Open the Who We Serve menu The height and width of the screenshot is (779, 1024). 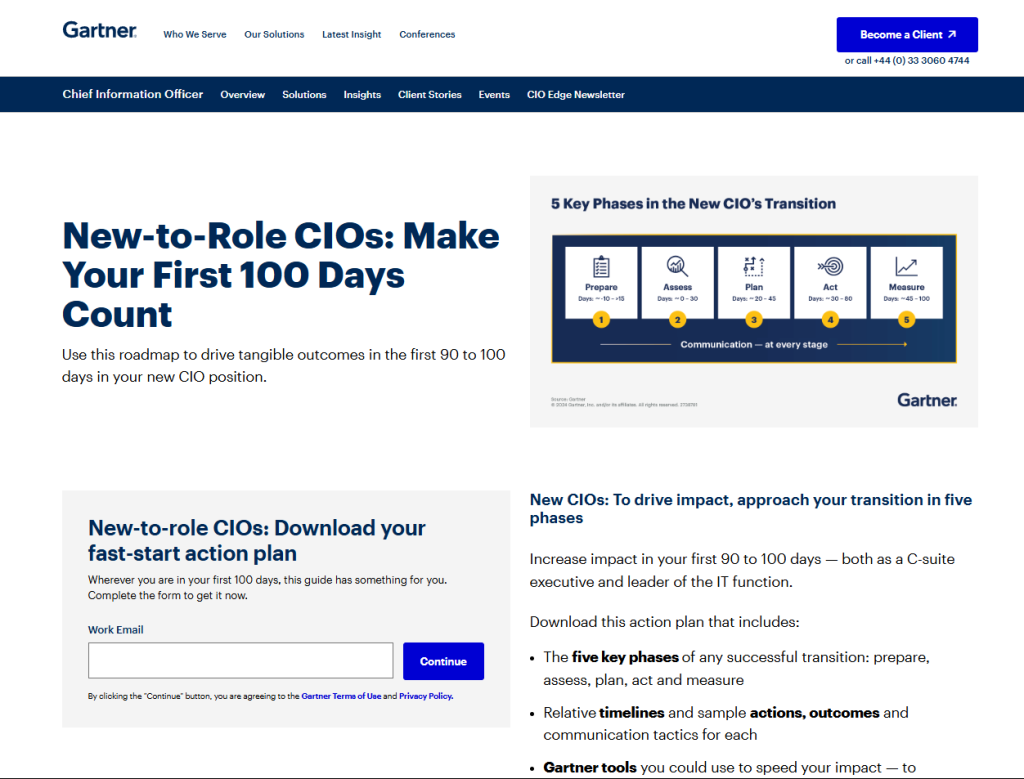195,35
